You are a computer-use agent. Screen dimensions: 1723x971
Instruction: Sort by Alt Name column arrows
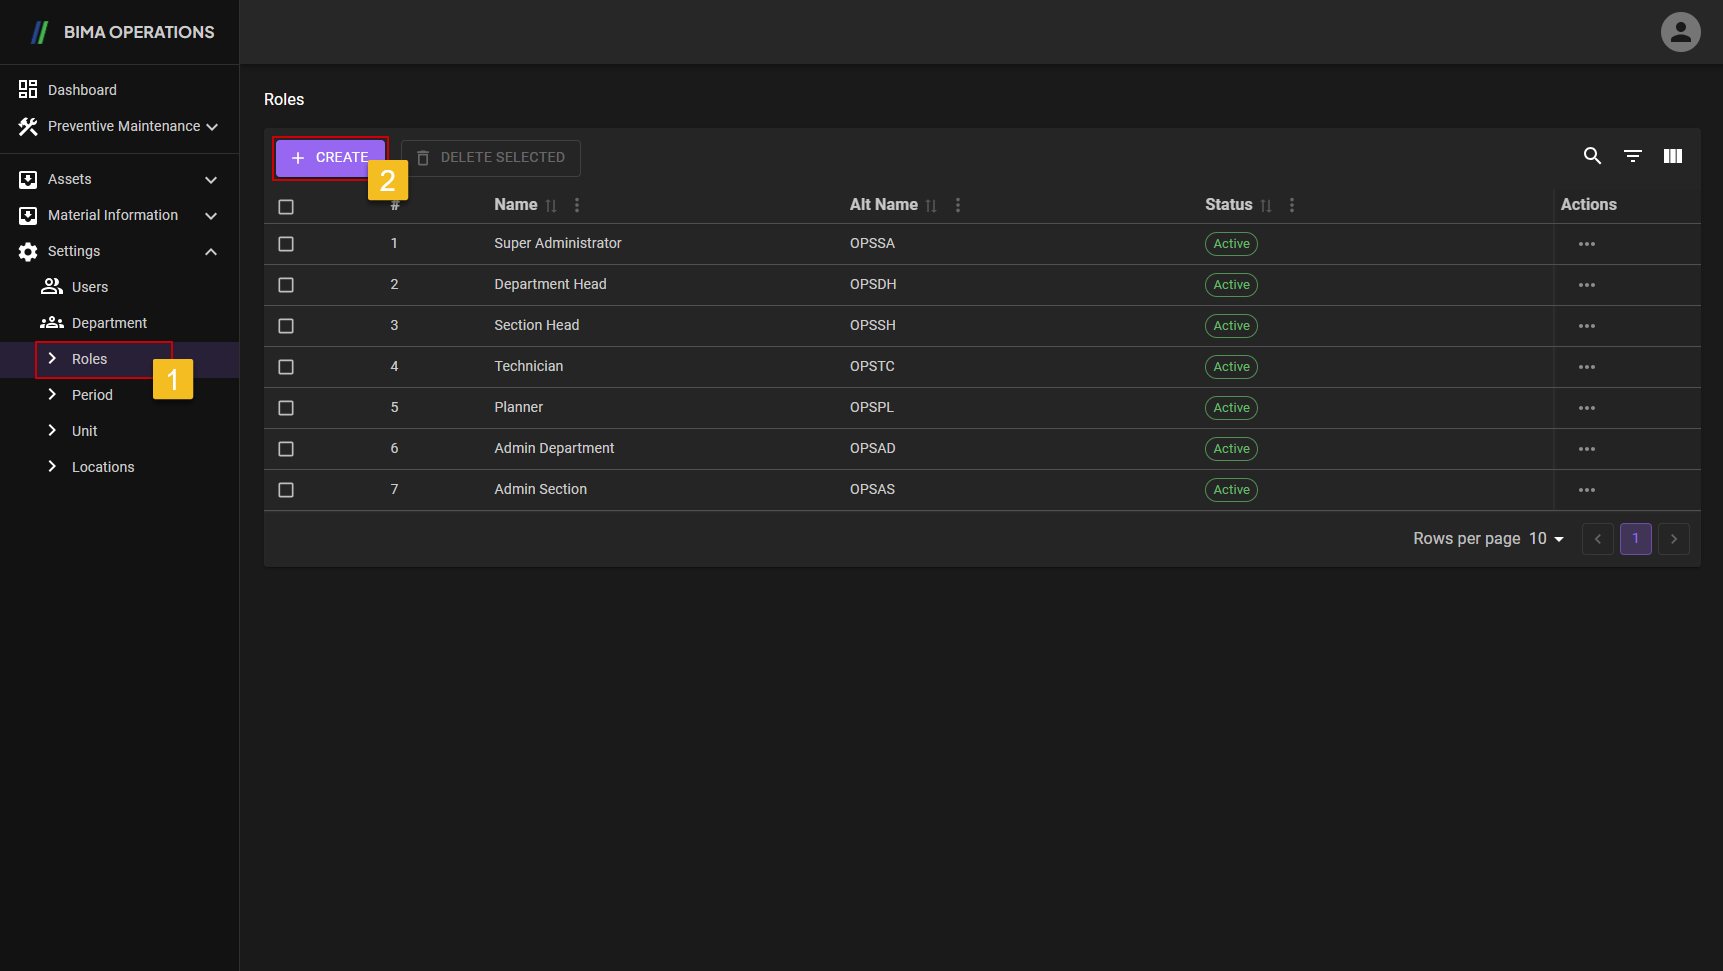point(931,205)
